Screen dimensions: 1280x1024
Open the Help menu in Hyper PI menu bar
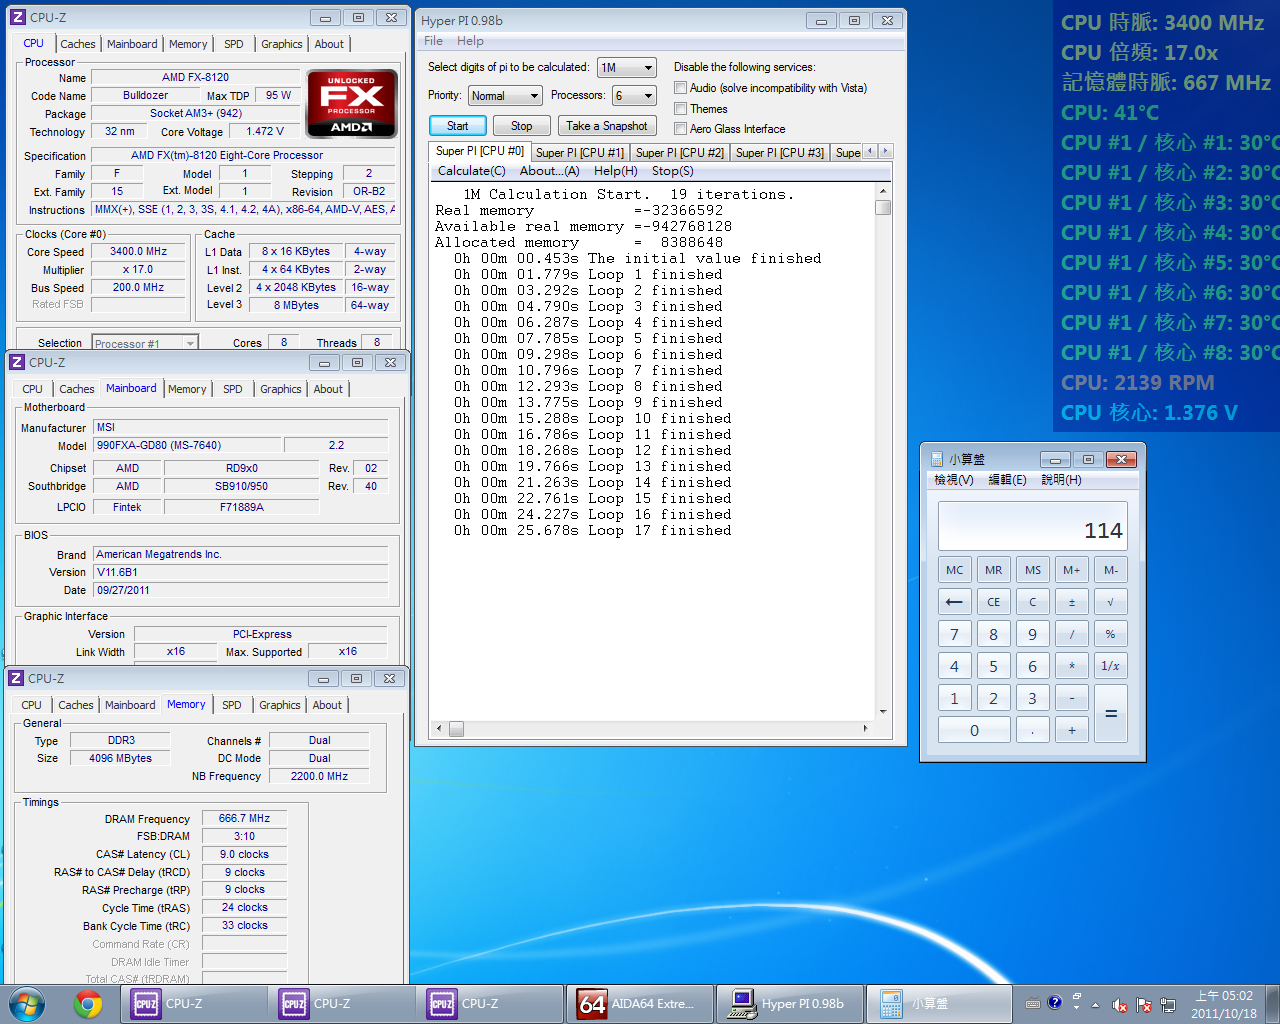pos(470,41)
